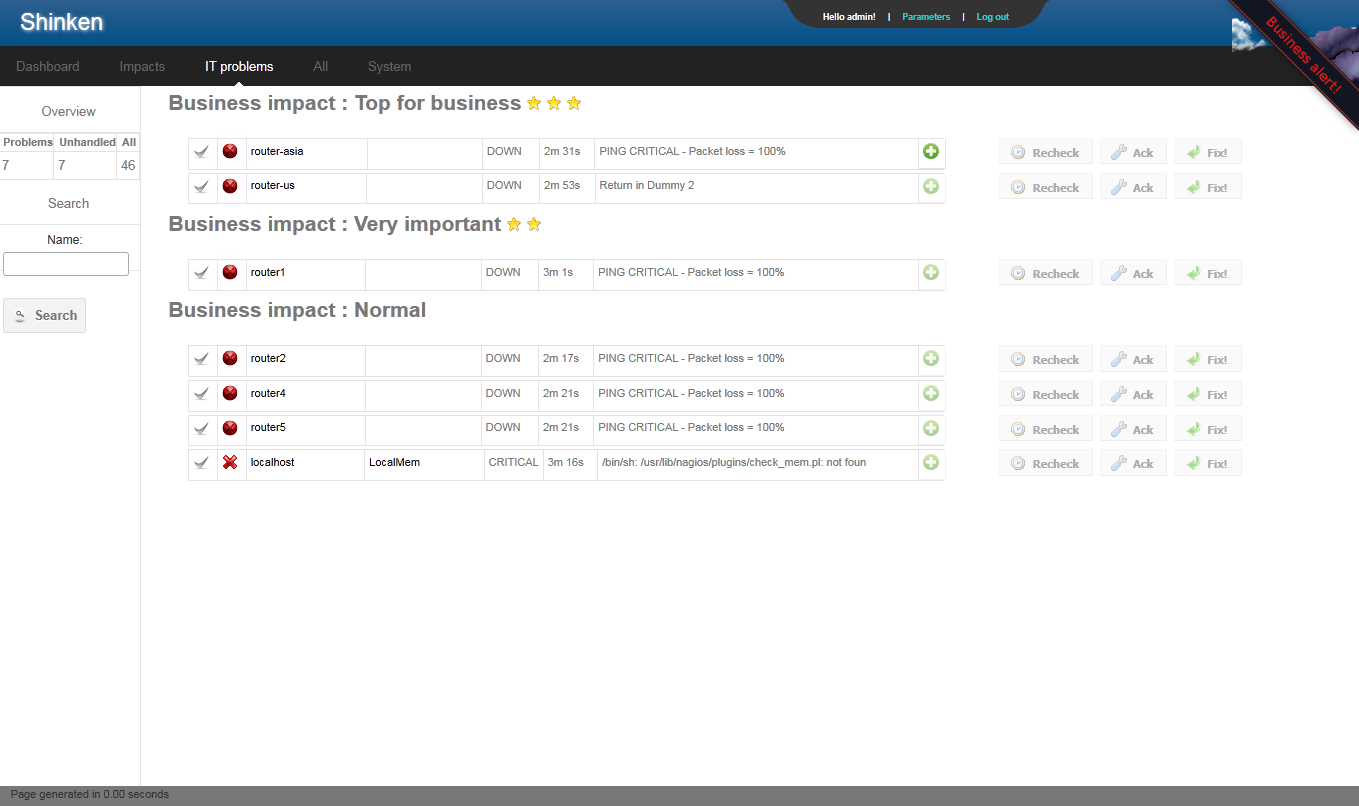Click the red DOWN status icon for router1

coord(230,272)
